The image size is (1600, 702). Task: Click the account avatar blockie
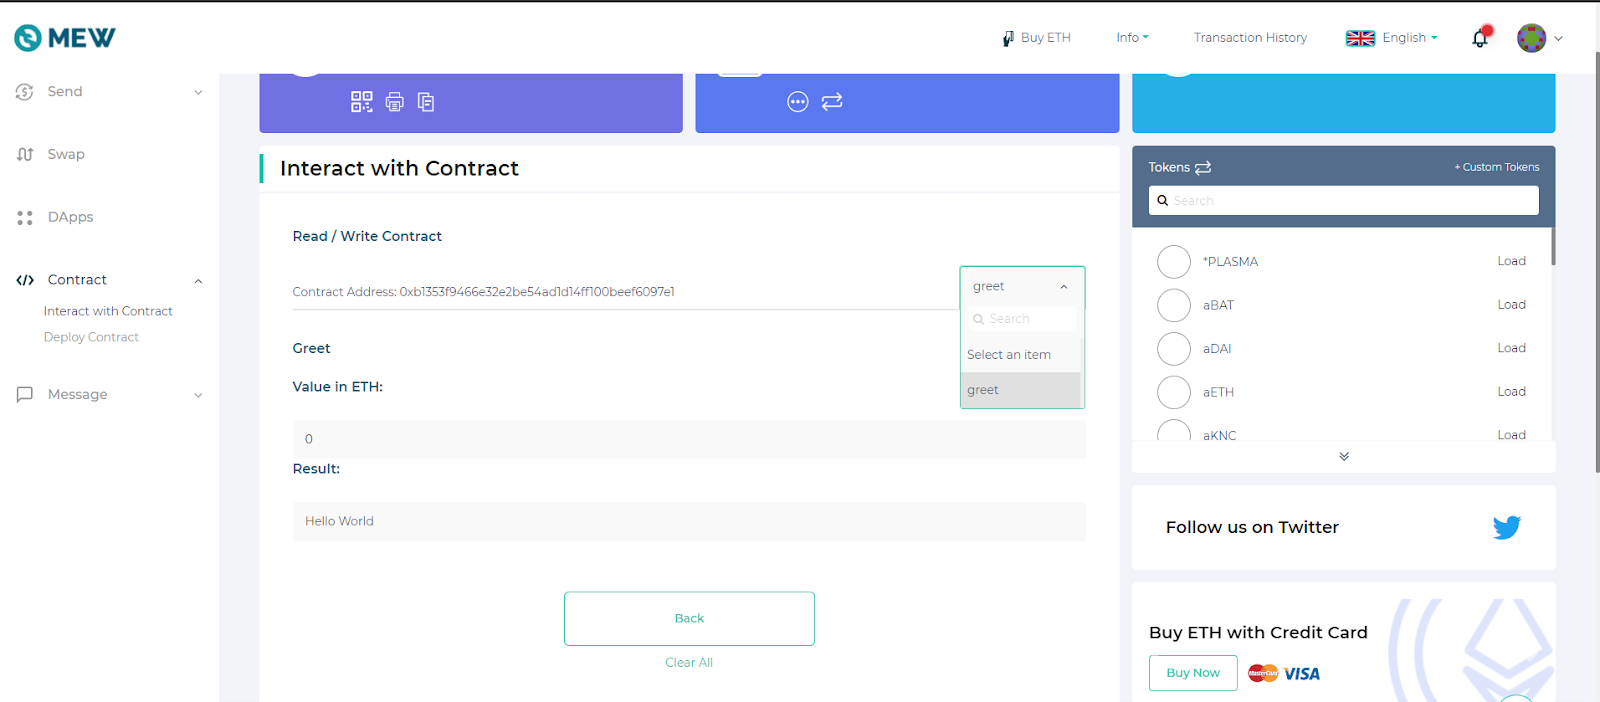[x=1531, y=38]
